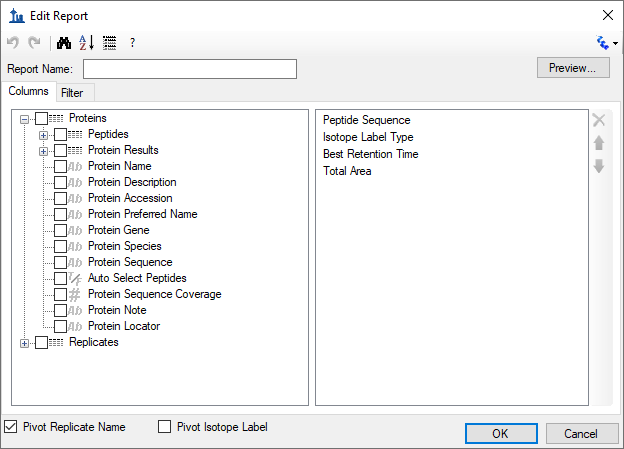Viewport: 624px width, 449px height.
Task: Collapse the Proteins tree node
Action: [x=24, y=119]
